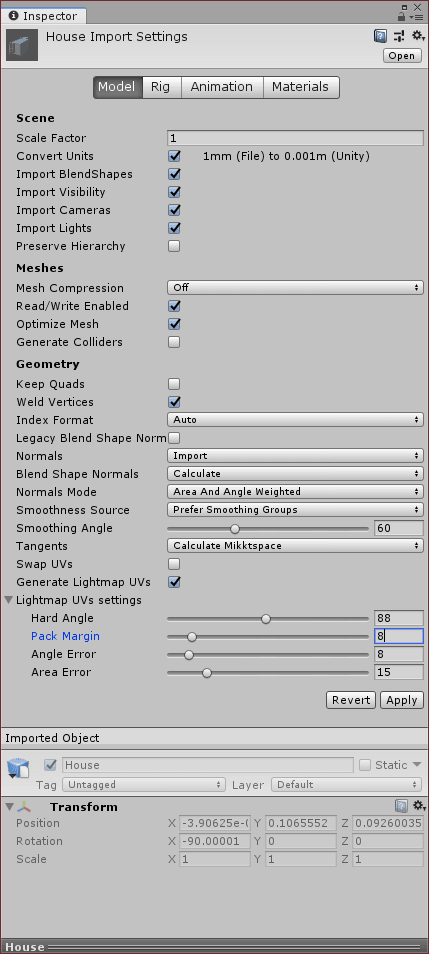Open the Transform component gear menu
Viewport: 429px width, 954px height.
419,806
